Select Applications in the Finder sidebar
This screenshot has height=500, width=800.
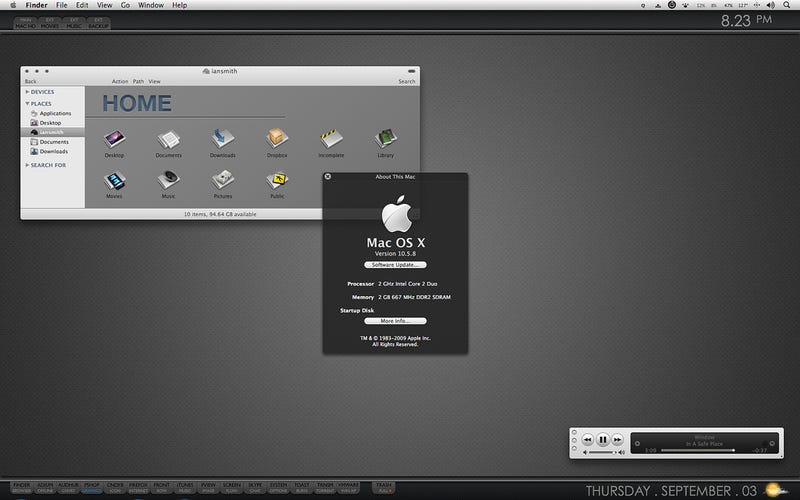51,113
